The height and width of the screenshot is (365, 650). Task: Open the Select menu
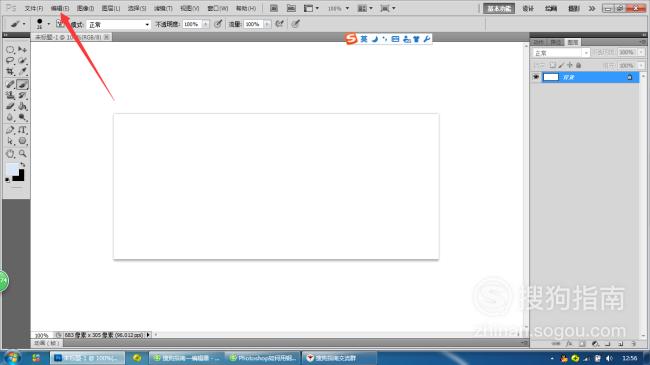pos(137,8)
